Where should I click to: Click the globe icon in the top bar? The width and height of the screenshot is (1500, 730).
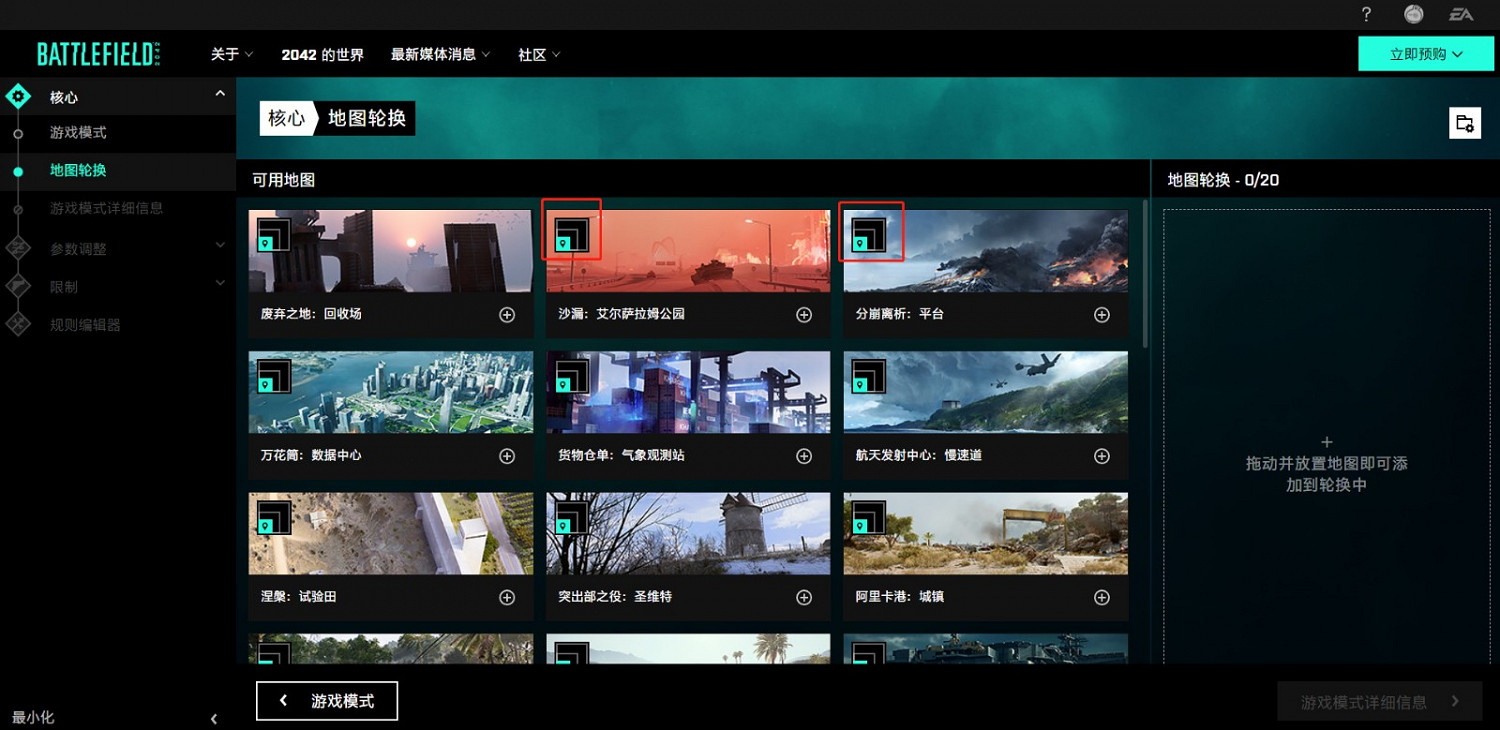[1414, 15]
